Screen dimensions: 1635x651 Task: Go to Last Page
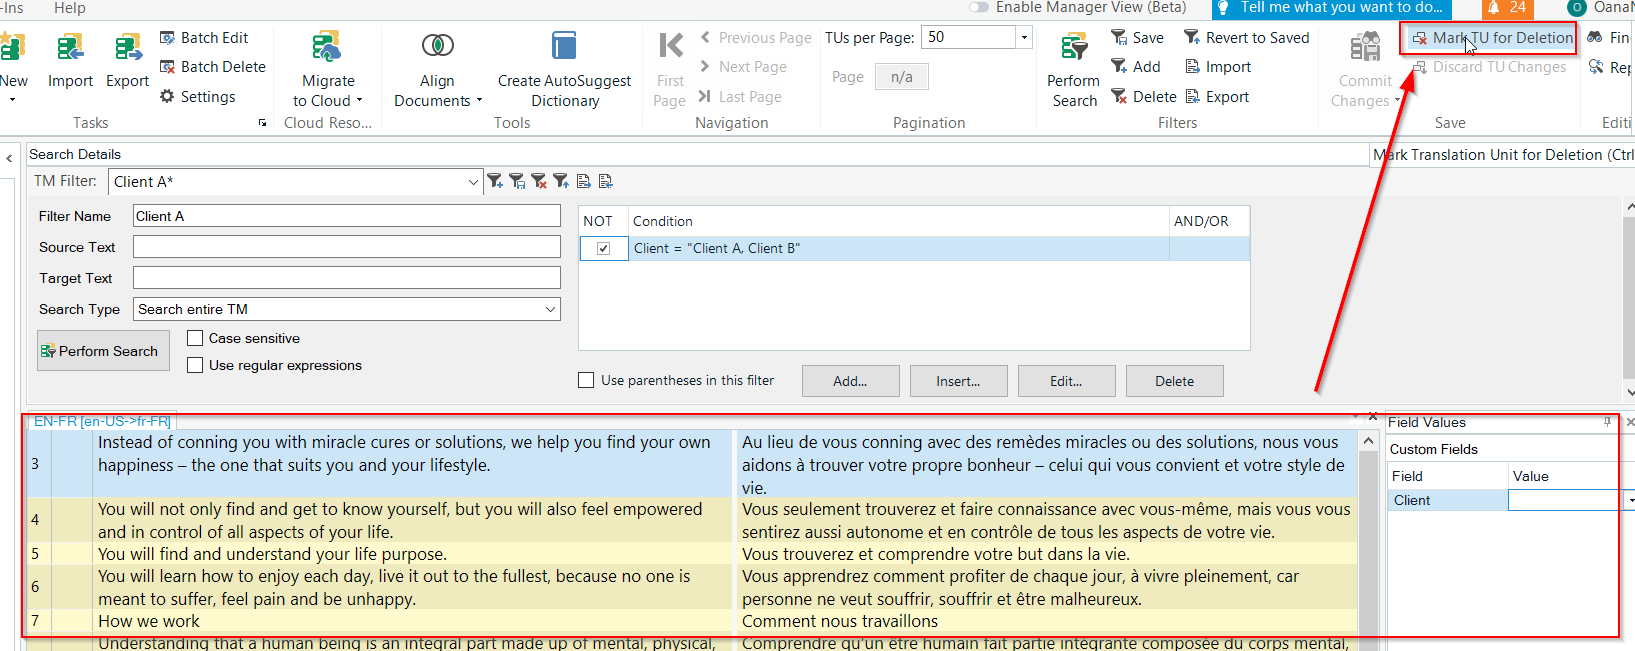pyautogui.click(x=740, y=97)
